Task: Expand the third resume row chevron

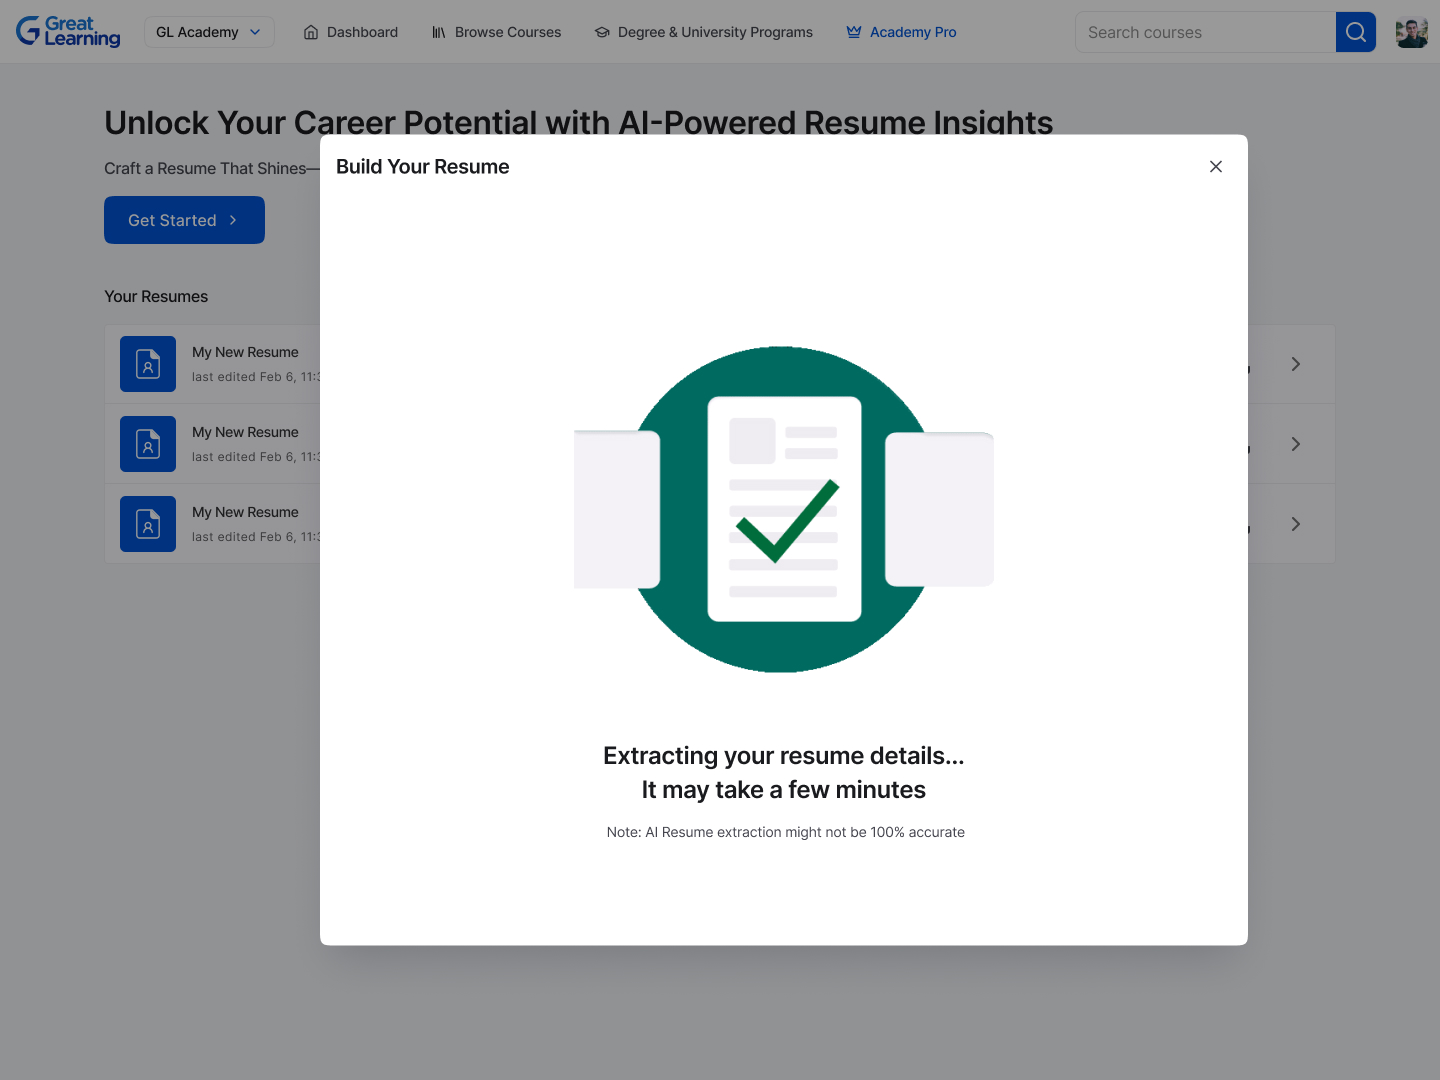Action: click(x=1295, y=524)
